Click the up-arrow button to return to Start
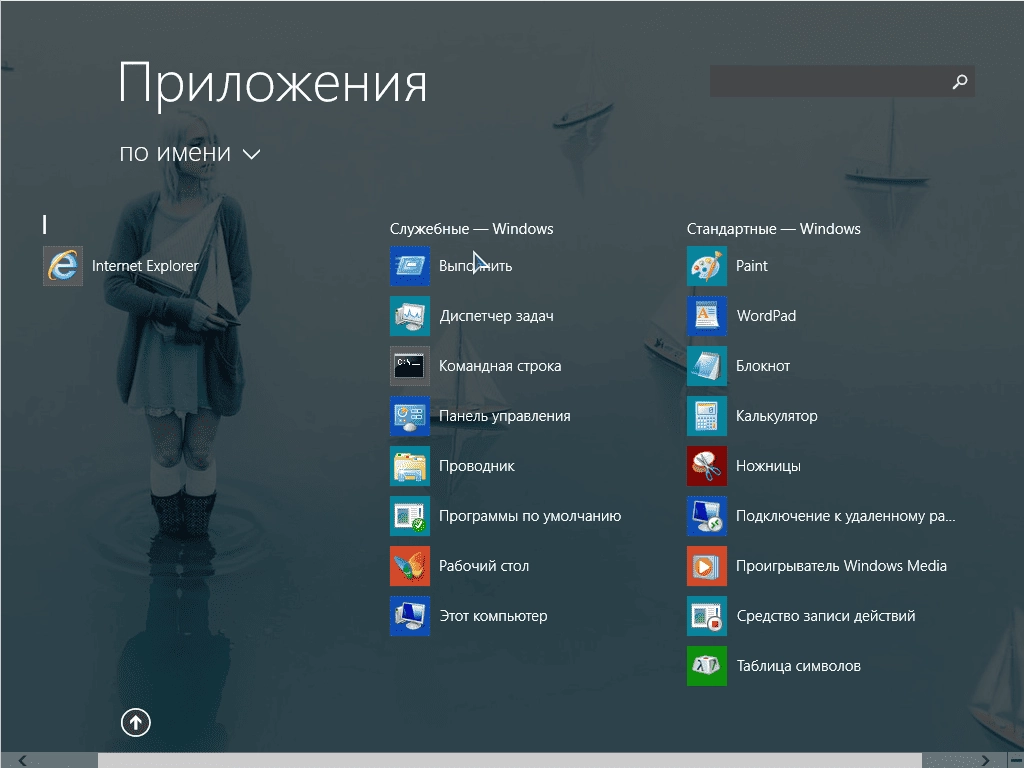 tap(136, 722)
